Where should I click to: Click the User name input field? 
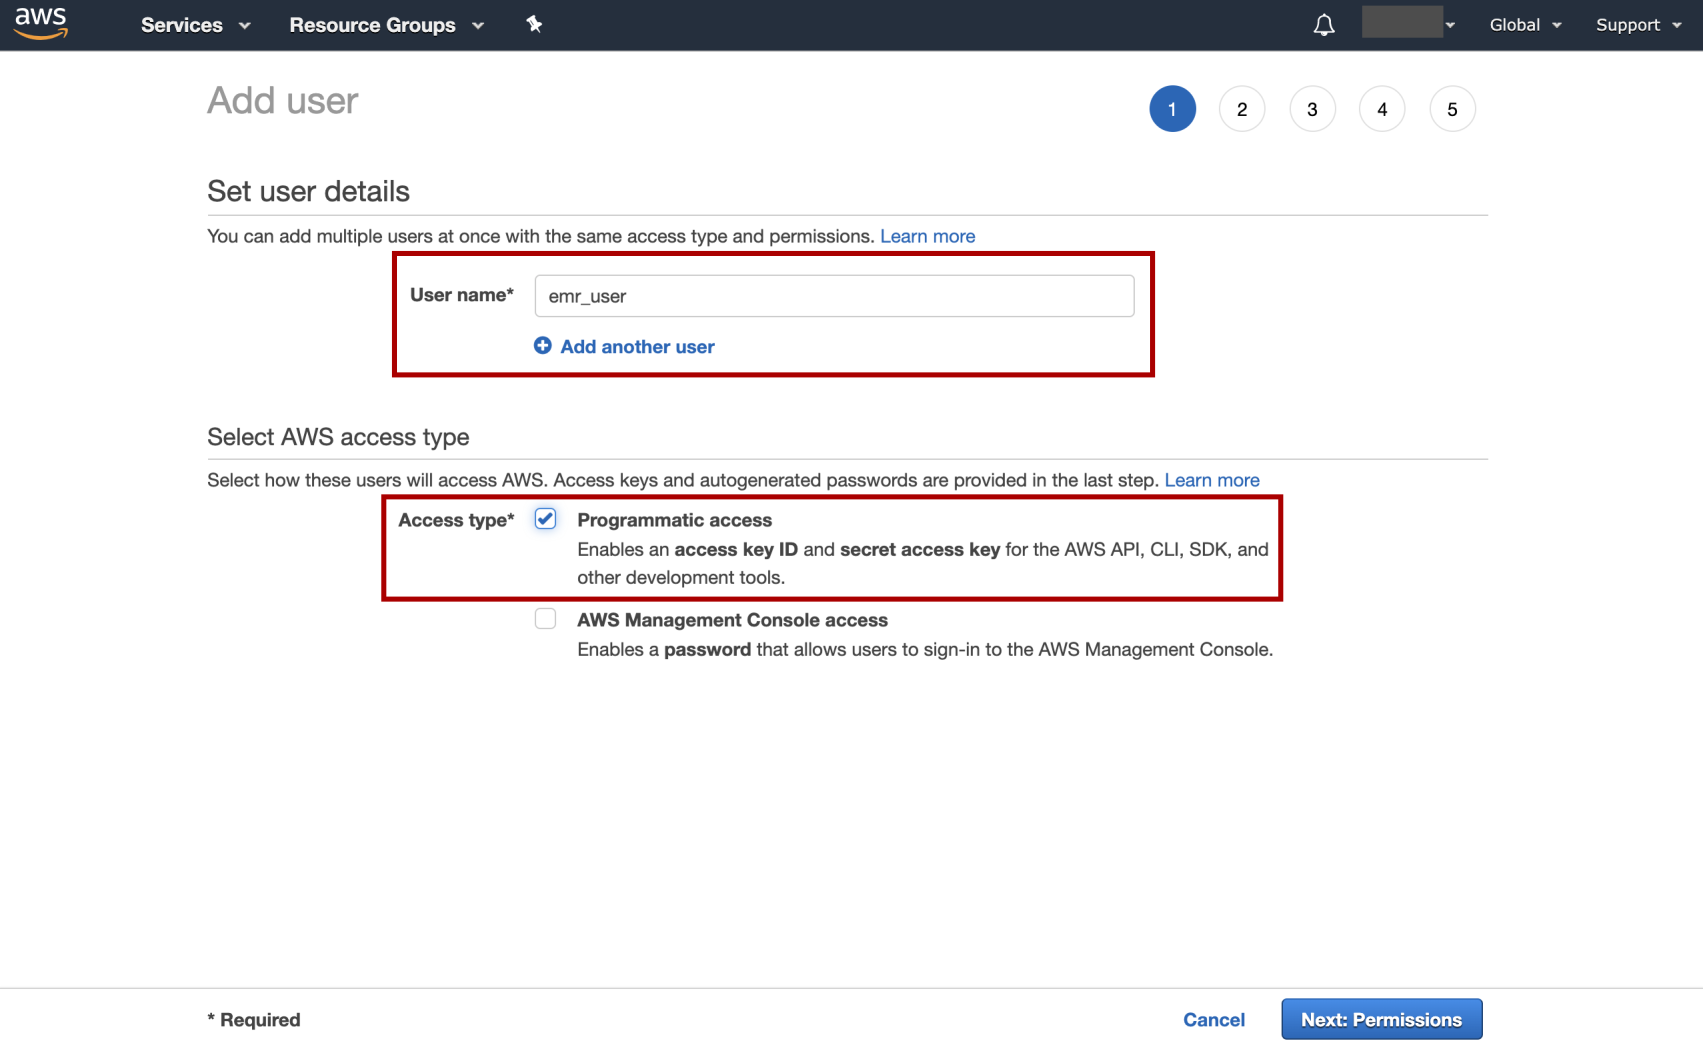click(834, 296)
